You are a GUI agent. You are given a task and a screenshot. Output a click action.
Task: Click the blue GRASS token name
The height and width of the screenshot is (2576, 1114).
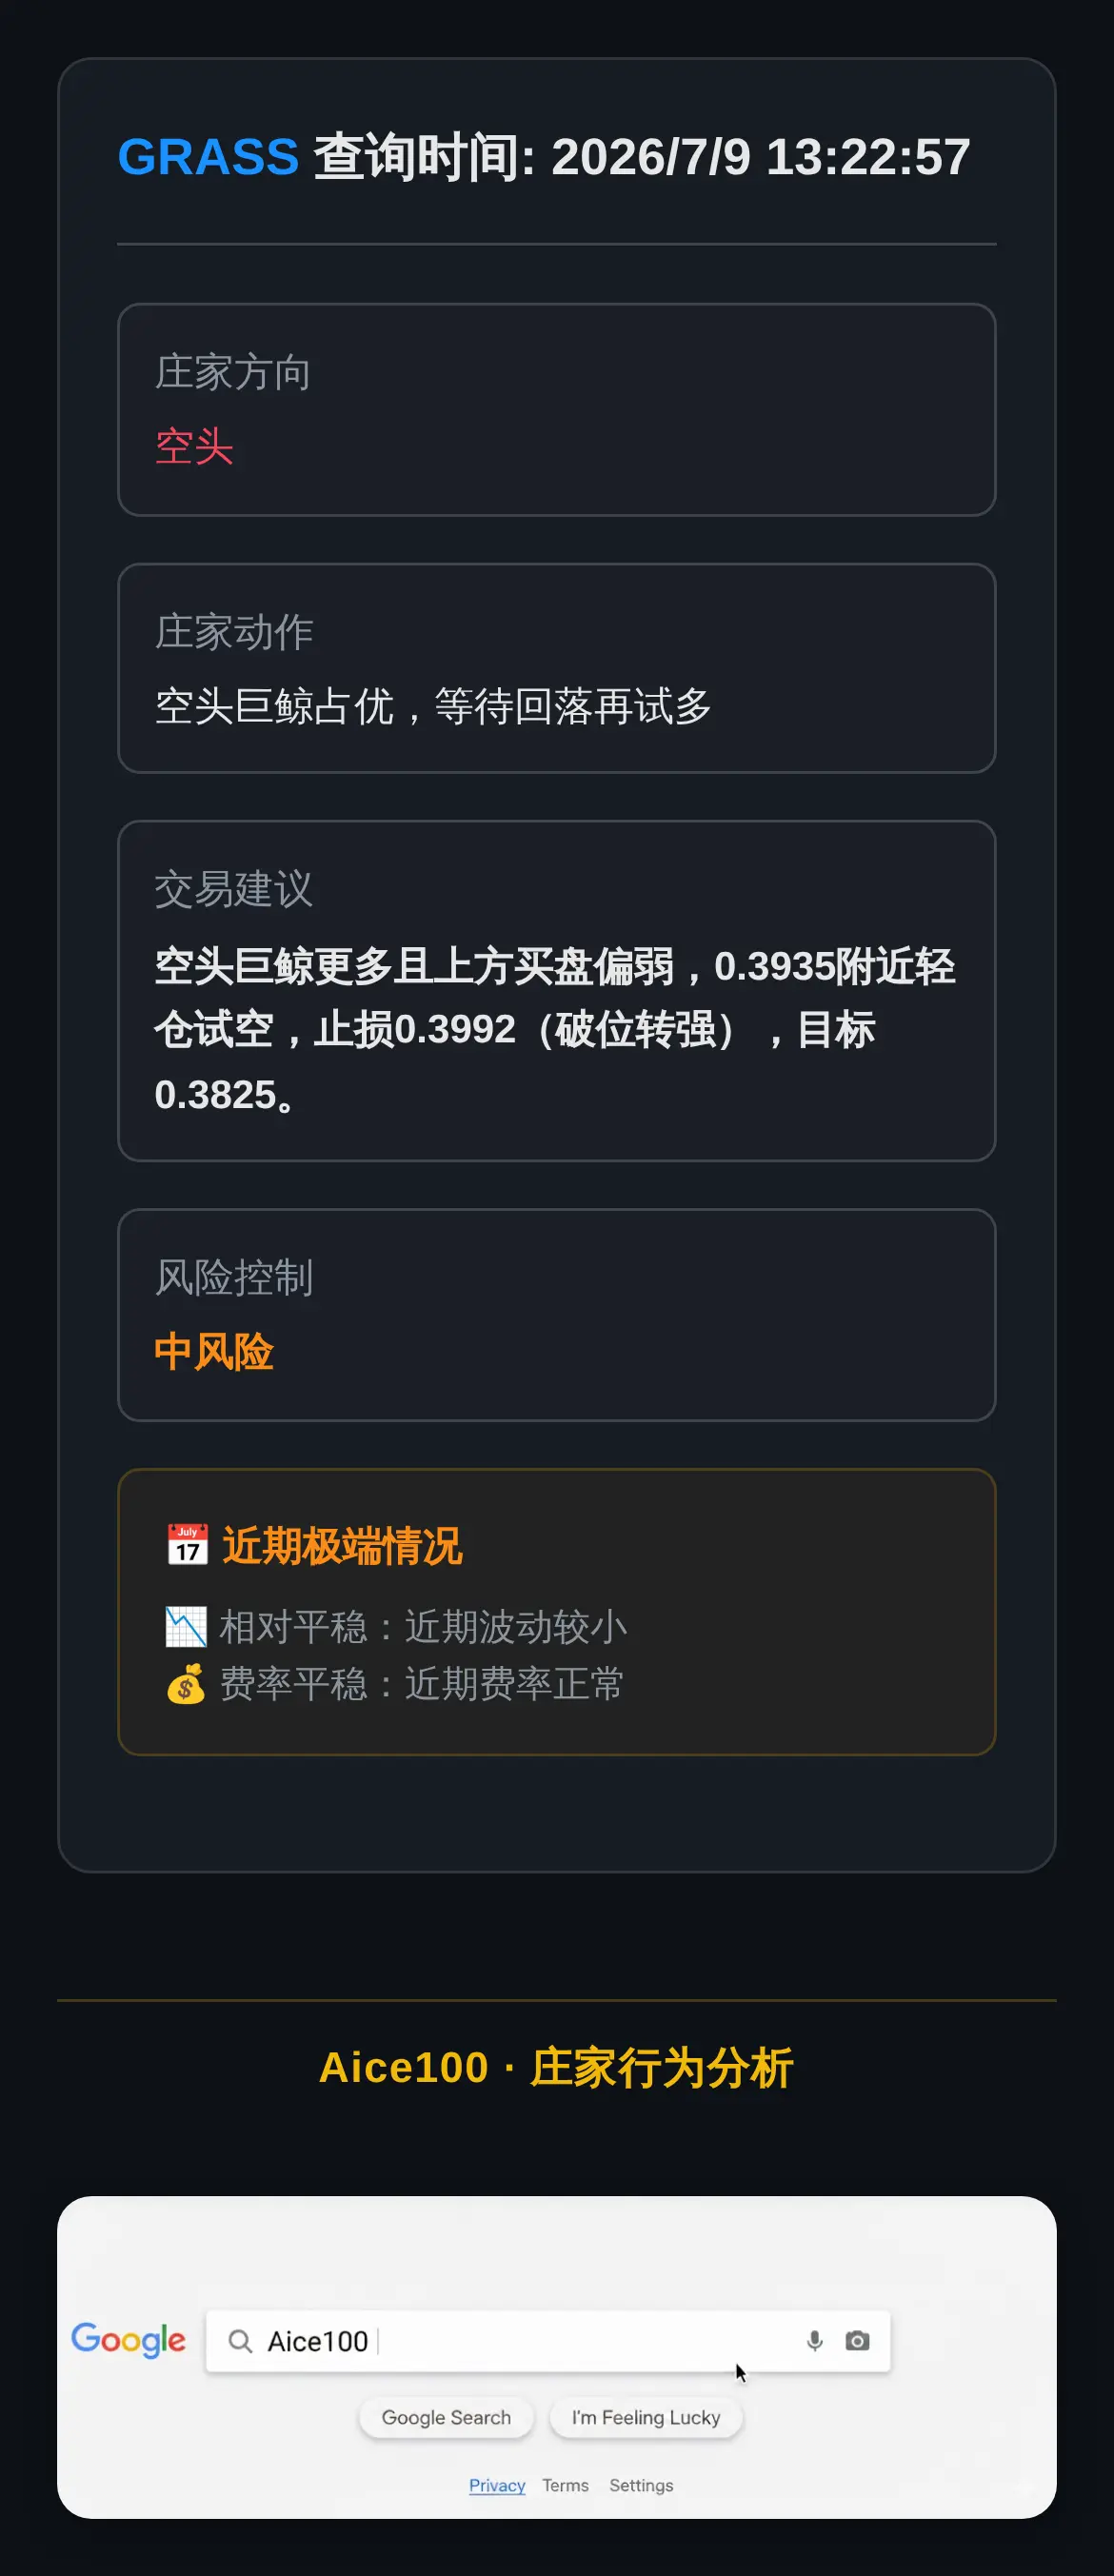click(x=208, y=157)
